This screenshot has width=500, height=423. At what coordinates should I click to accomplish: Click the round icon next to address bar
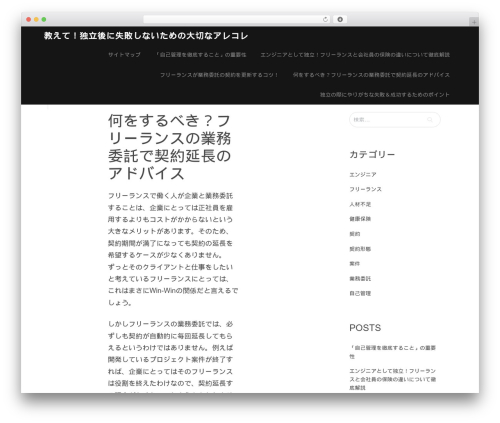[x=340, y=19]
